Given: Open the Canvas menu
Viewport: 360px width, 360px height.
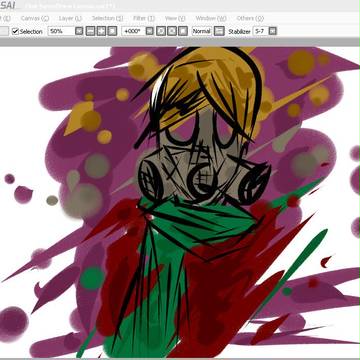Looking at the screenshot, I should (x=35, y=18).
